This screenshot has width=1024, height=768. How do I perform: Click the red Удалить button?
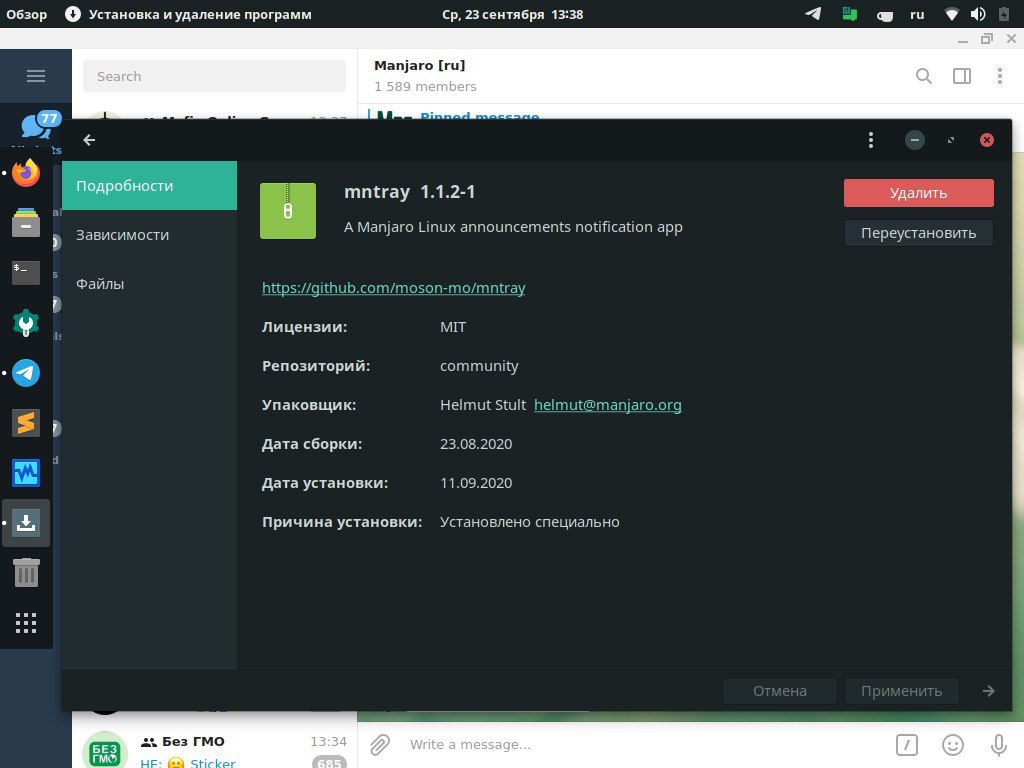pos(919,193)
